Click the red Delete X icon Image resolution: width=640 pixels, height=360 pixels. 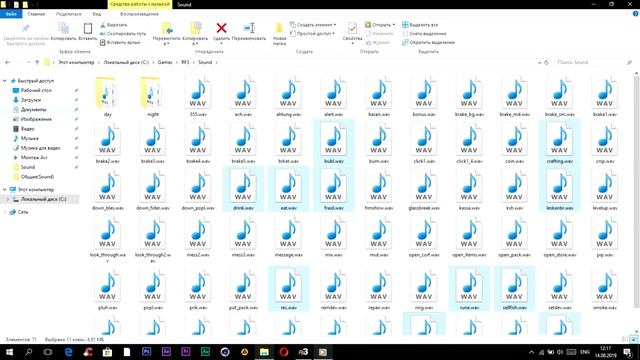pos(221,28)
